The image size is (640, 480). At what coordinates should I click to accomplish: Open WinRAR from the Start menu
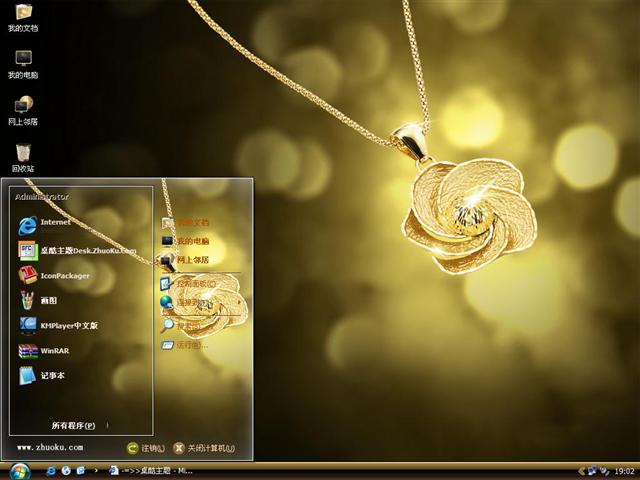coord(53,350)
